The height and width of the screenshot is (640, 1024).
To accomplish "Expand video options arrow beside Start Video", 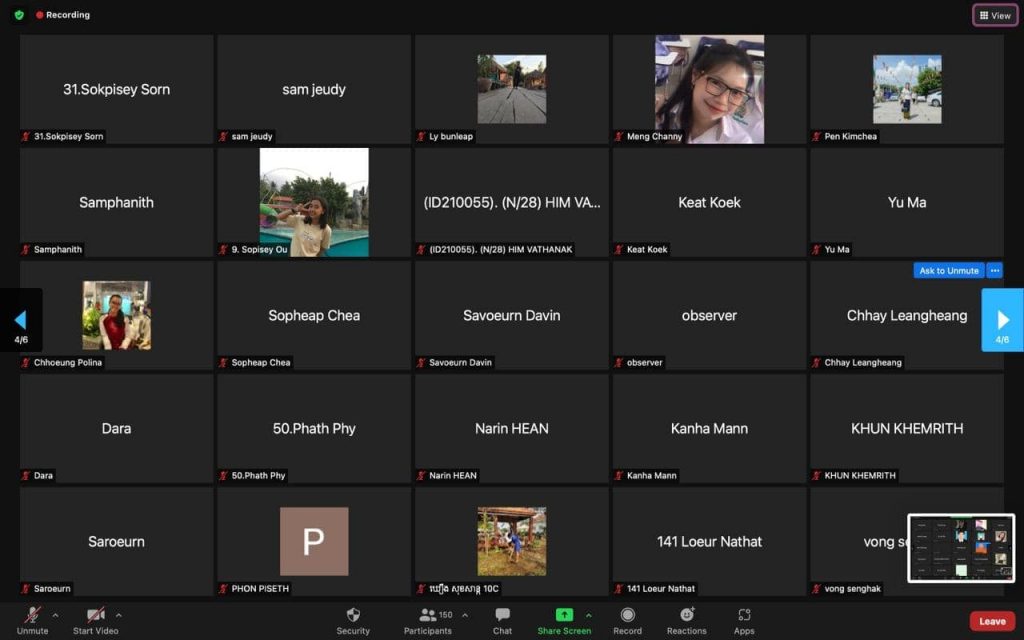I will click(x=119, y=615).
